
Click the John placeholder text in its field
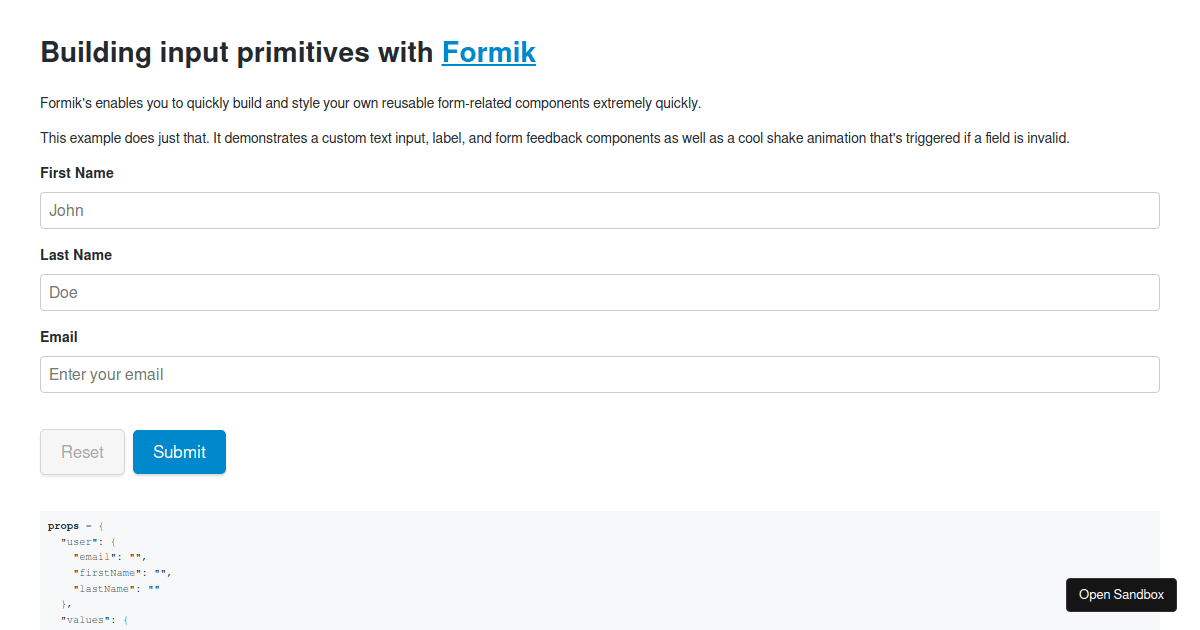pyautogui.click(x=66, y=210)
